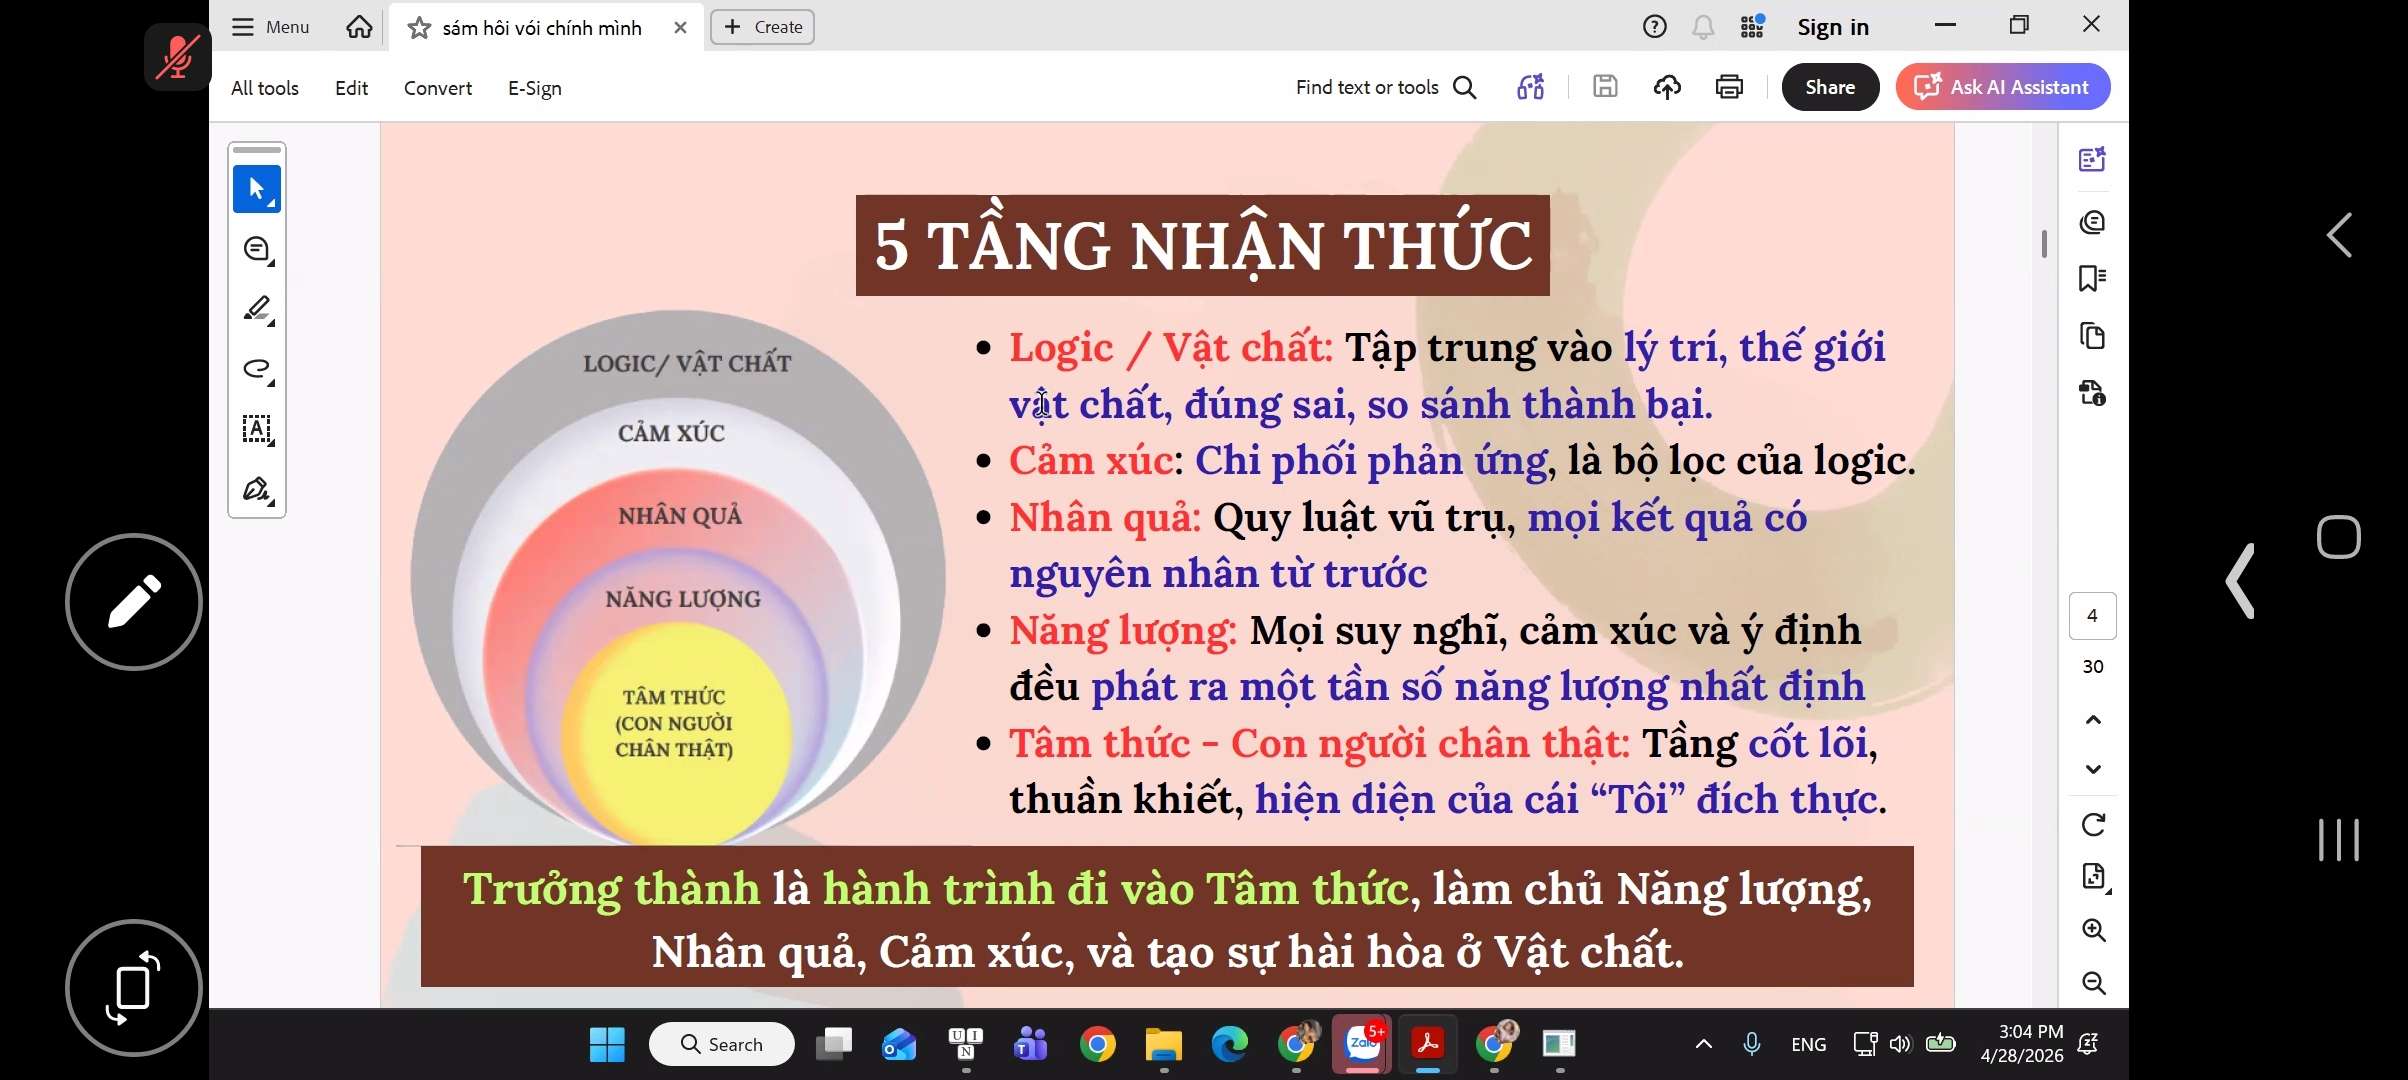
Task: Switch ENG input language
Action: [x=1808, y=1045]
